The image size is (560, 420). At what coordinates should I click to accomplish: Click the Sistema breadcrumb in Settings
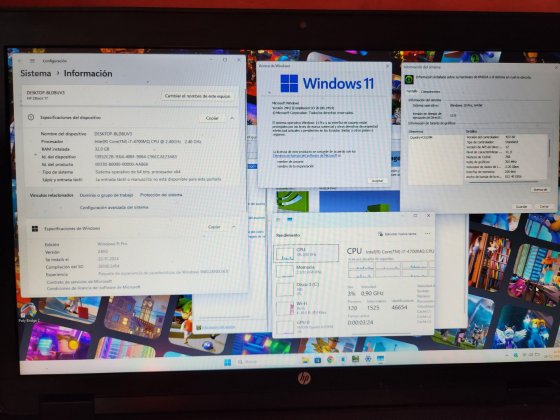[x=35, y=73]
